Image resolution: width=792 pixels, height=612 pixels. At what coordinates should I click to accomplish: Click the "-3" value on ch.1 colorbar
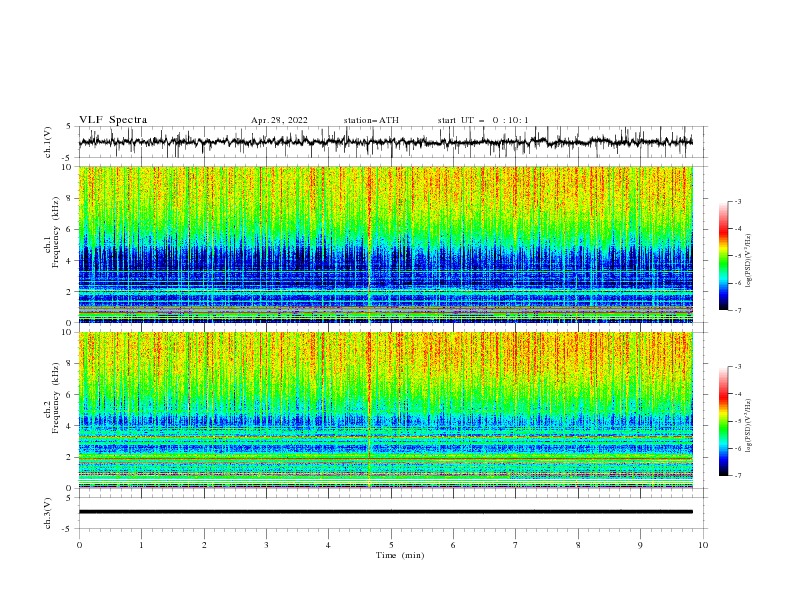(x=737, y=201)
